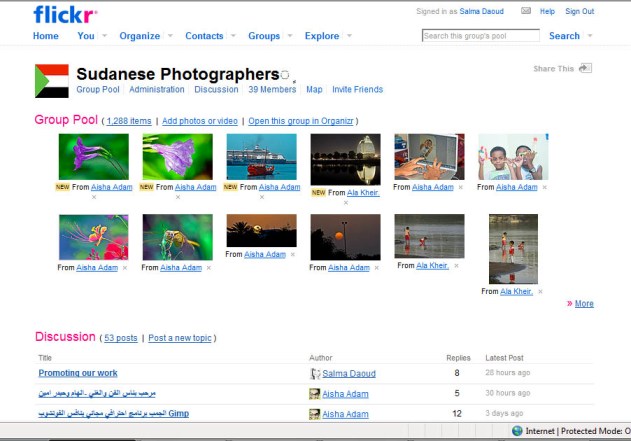The image size is (631, 441).
Task: Click the Internet zone globe in status bar
Action: (x=517, y=431)
